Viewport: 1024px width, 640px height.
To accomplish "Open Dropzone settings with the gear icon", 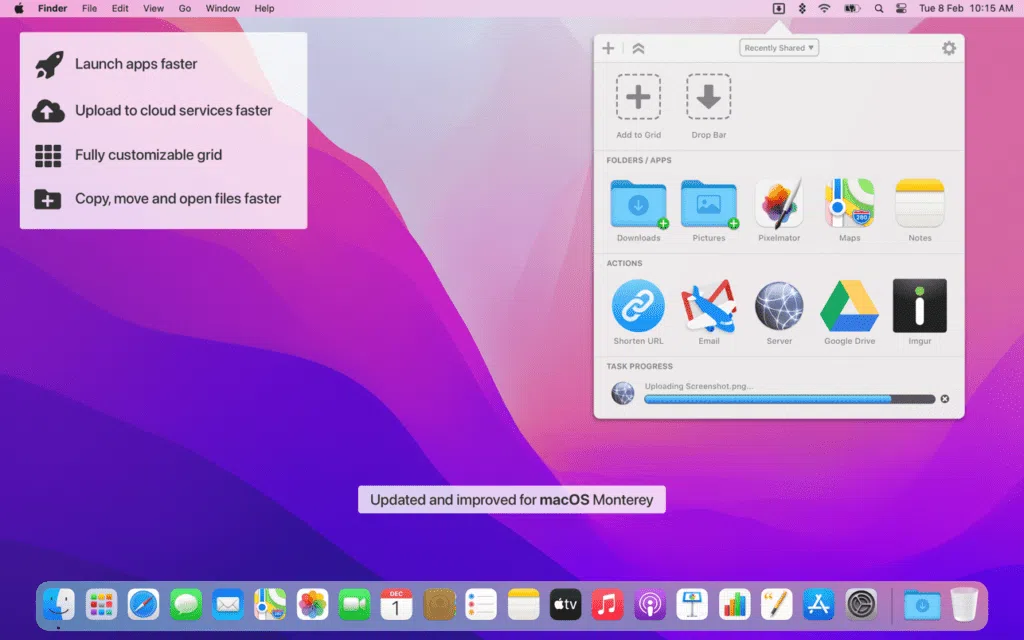I will 948,47.
